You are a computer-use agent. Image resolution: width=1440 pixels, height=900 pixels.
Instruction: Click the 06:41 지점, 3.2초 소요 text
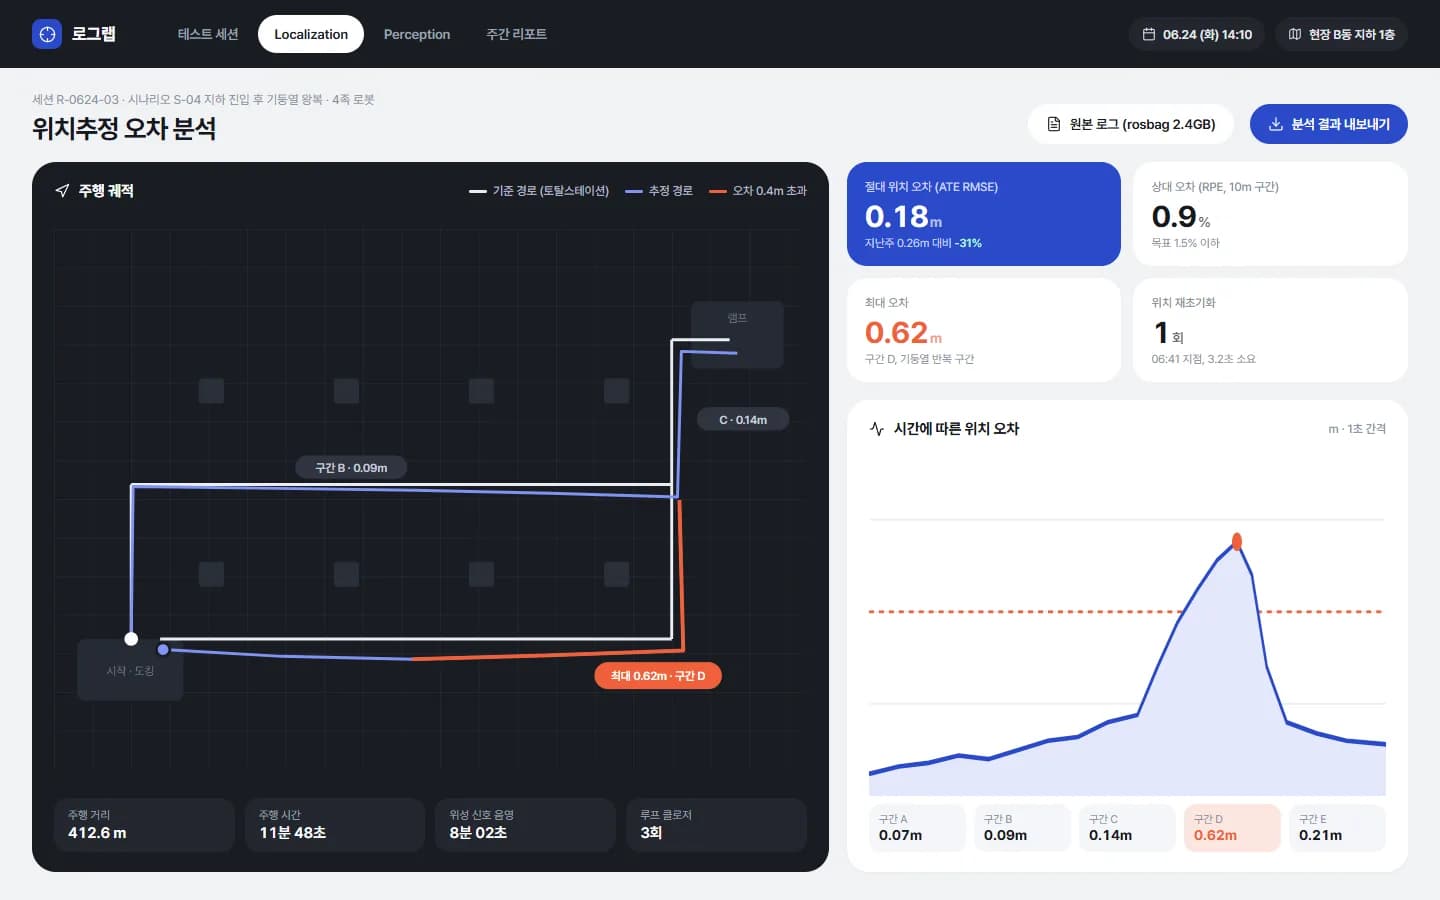pyautogui.click(x=1203, y=359)
